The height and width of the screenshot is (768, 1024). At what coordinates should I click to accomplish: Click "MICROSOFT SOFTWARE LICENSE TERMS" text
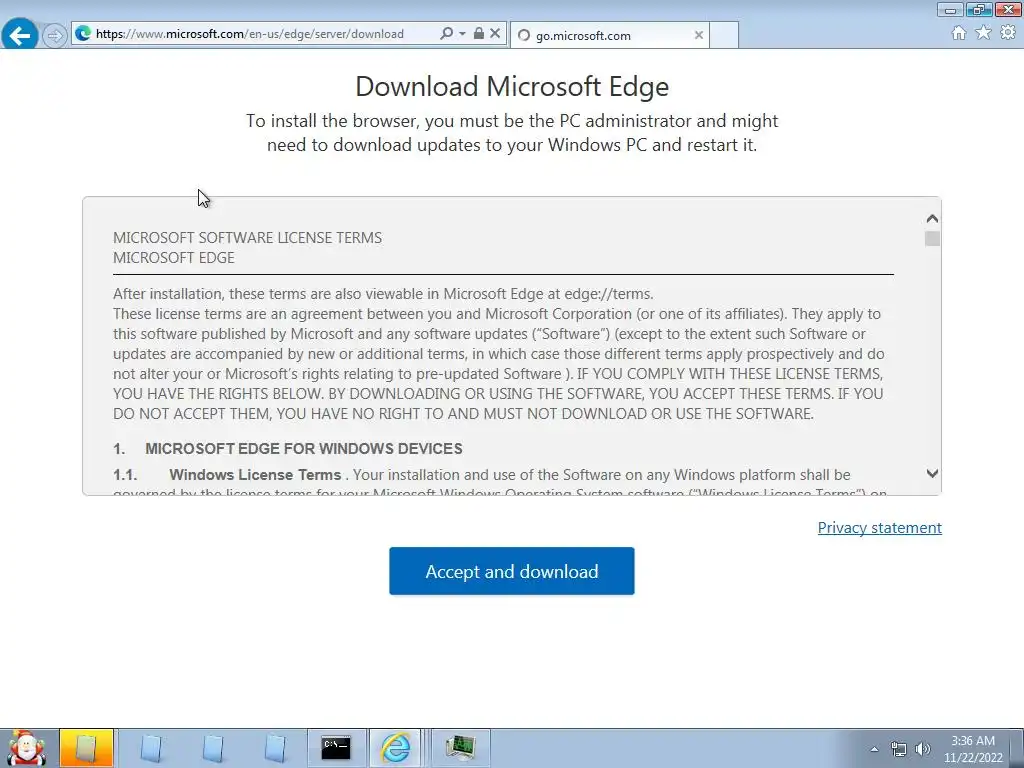coord(248,238)
